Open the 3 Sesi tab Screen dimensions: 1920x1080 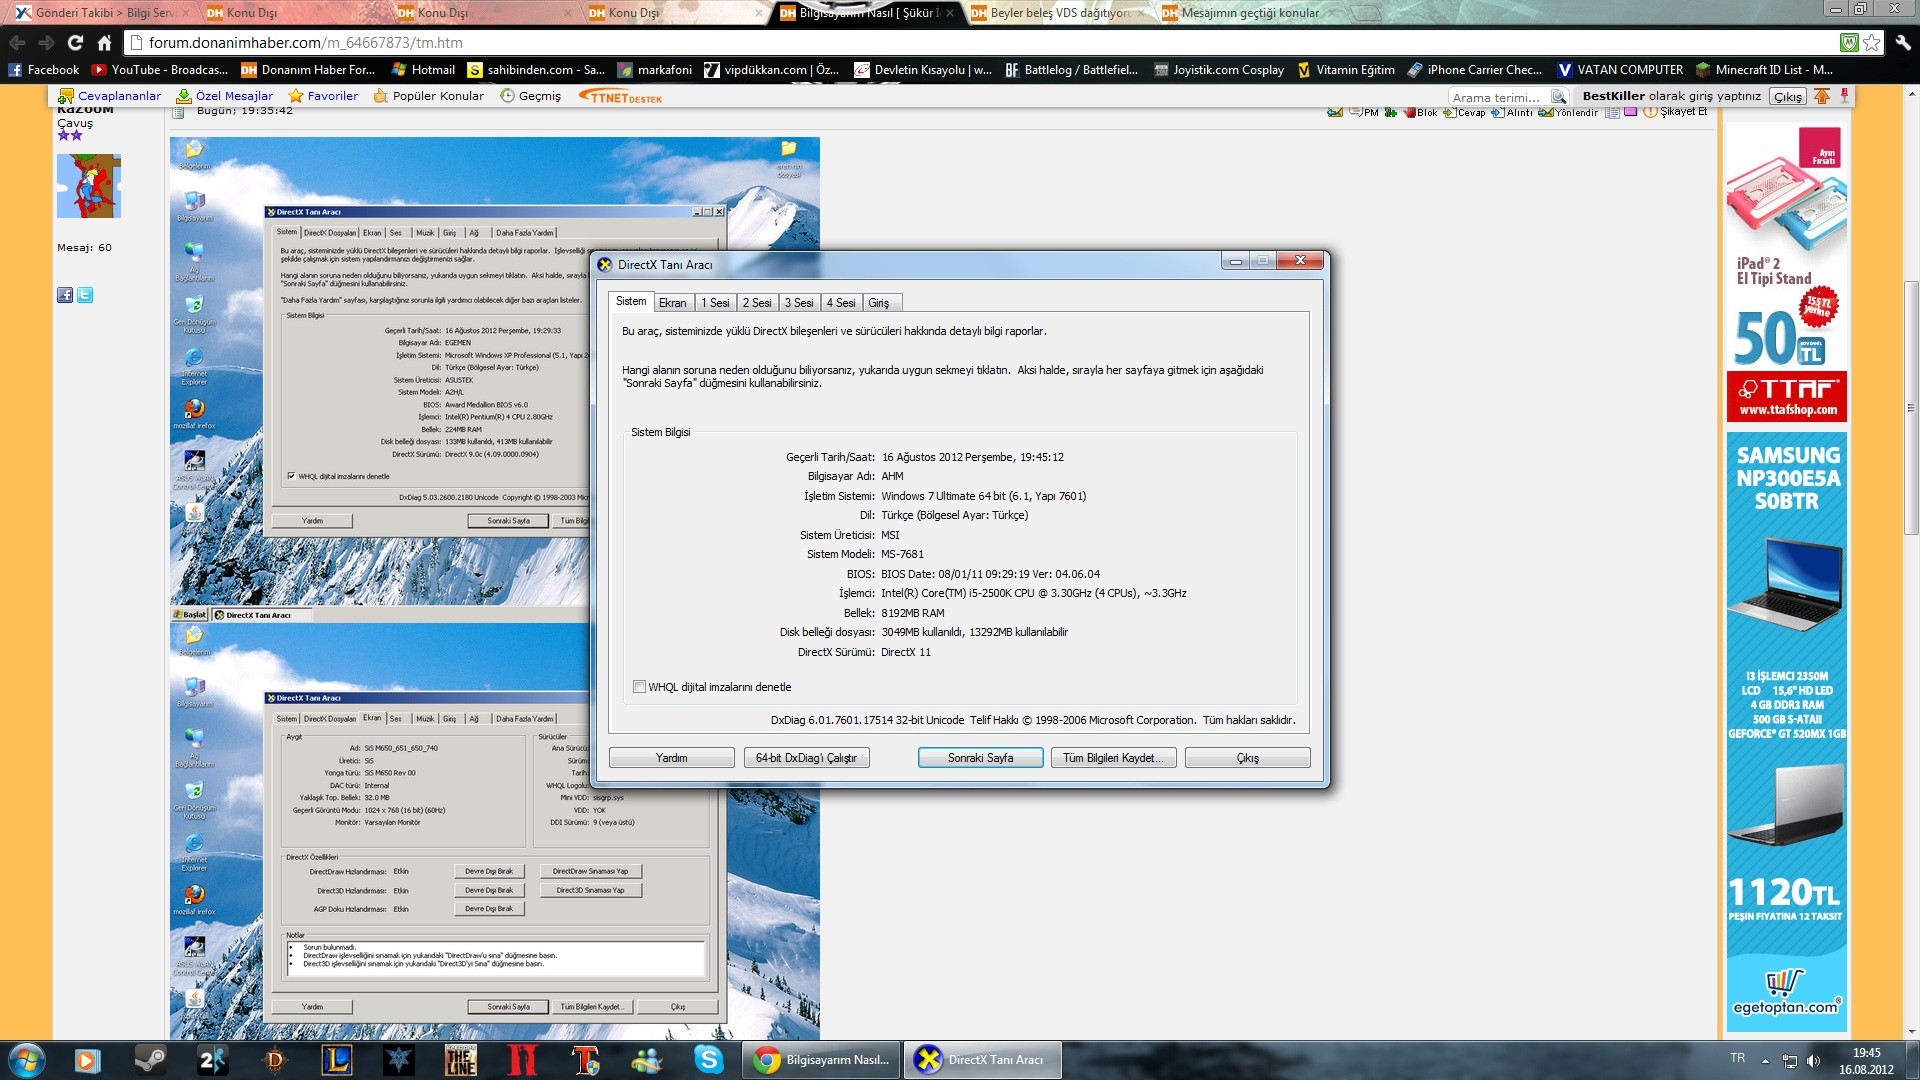click(798, 303)
